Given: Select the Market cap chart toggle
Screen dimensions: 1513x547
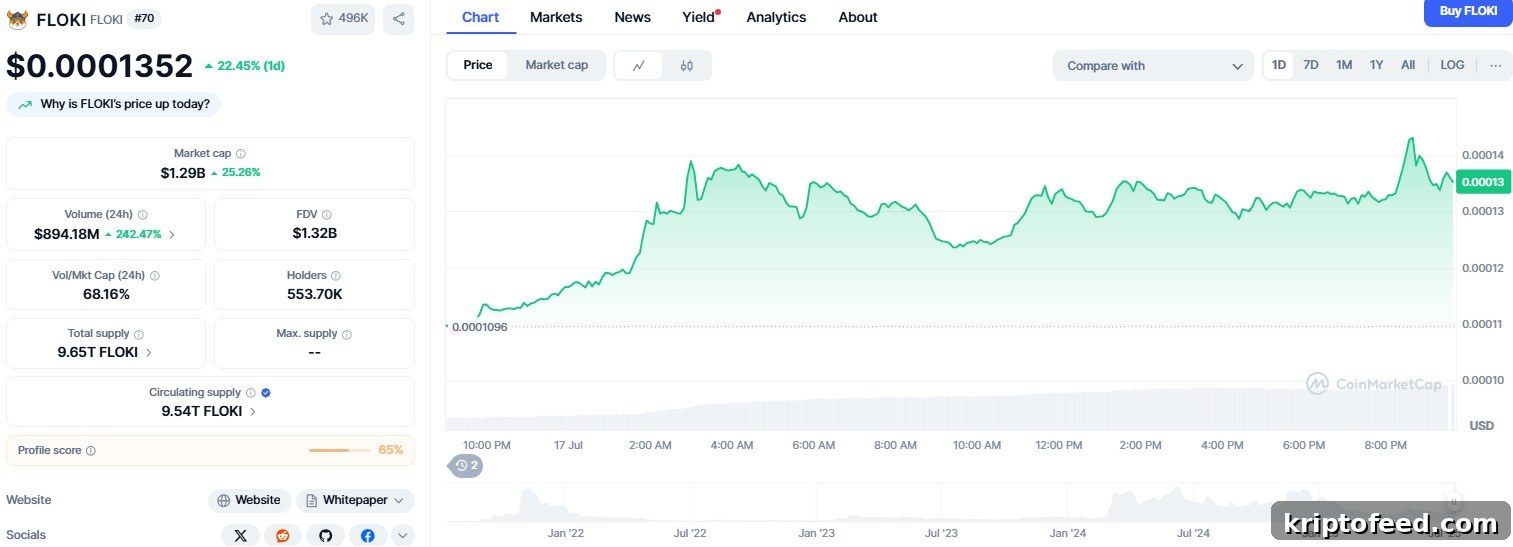Looking at the screenshot, I should point(557,65).
